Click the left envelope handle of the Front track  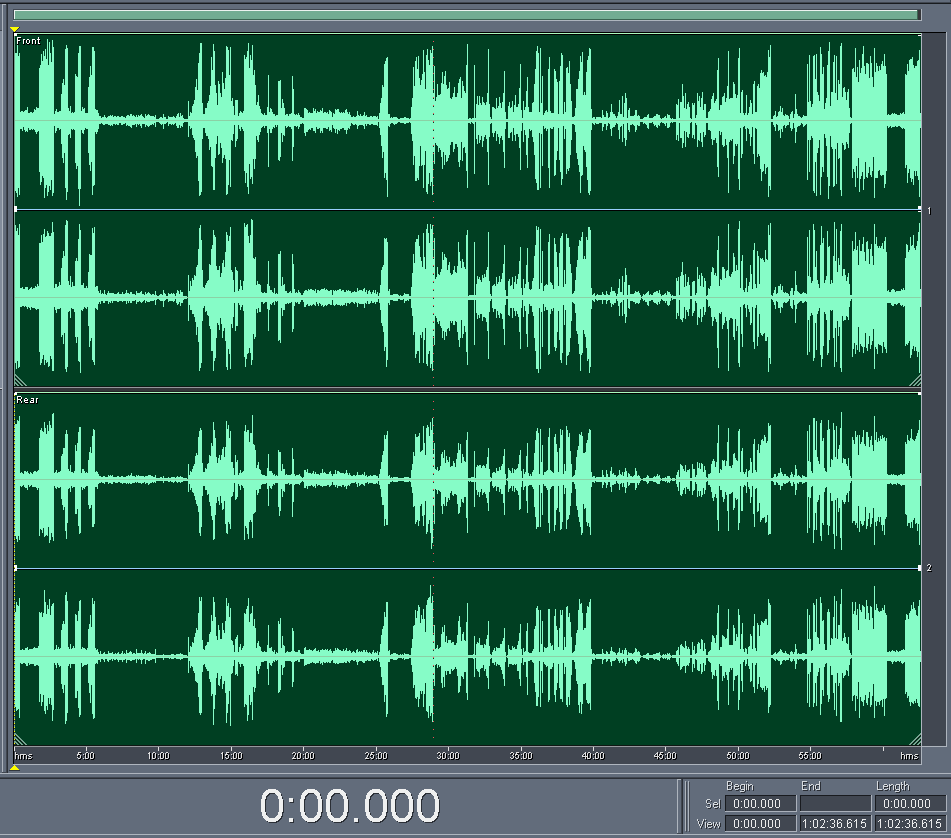pyautogui.click(x=16, y=209)
